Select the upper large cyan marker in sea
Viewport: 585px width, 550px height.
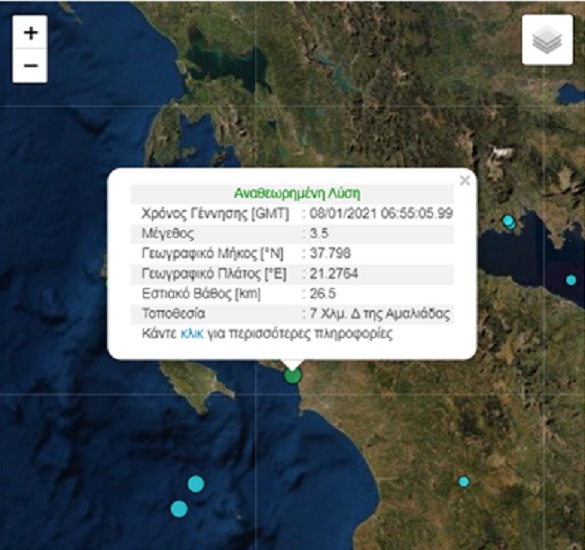click(196, 484)
